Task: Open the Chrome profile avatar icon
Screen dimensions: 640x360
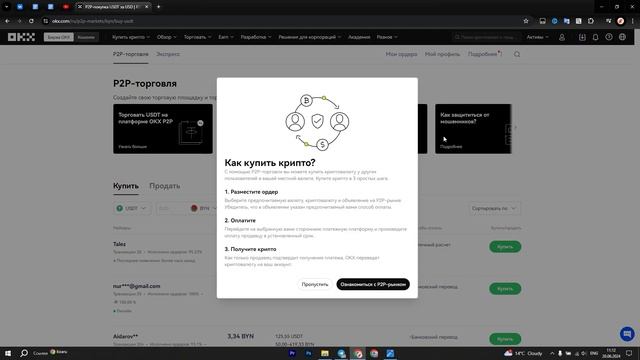Action: 620,21
